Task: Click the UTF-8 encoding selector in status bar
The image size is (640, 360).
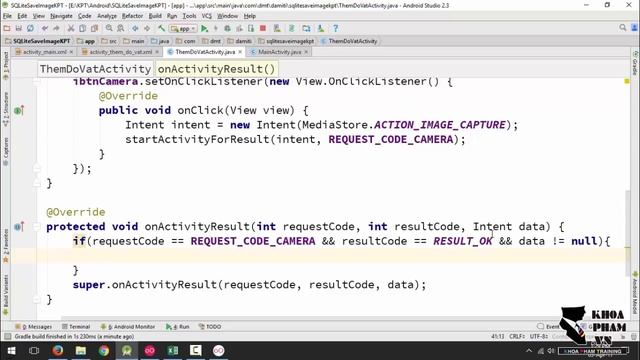Action: [x=539, y=336]
